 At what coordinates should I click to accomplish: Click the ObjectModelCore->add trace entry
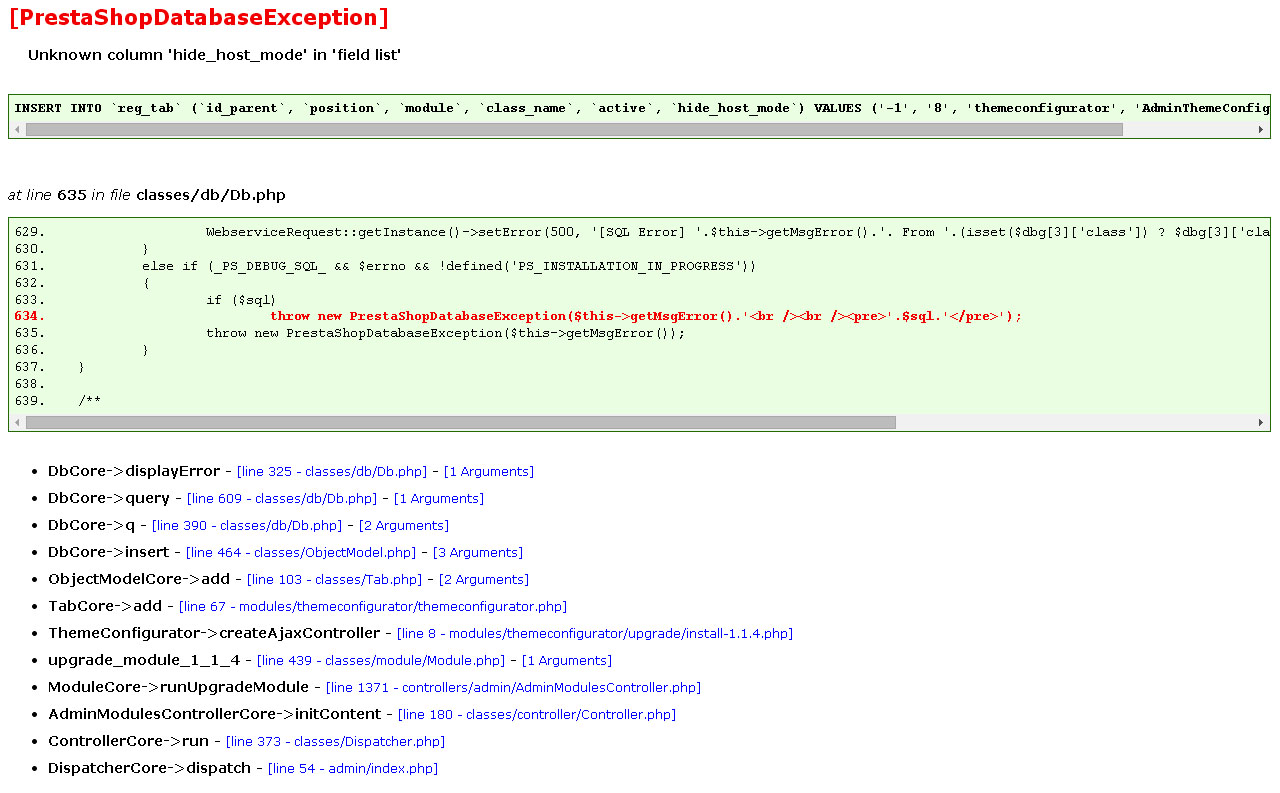click(x=139, y=579)
